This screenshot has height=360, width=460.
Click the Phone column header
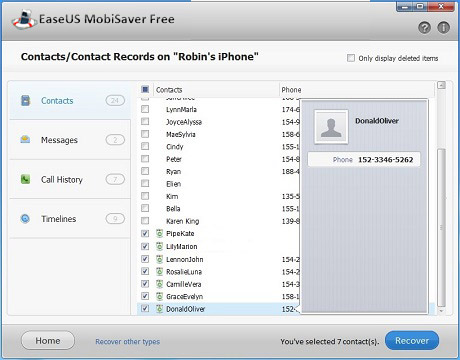[x=357, y=90]
